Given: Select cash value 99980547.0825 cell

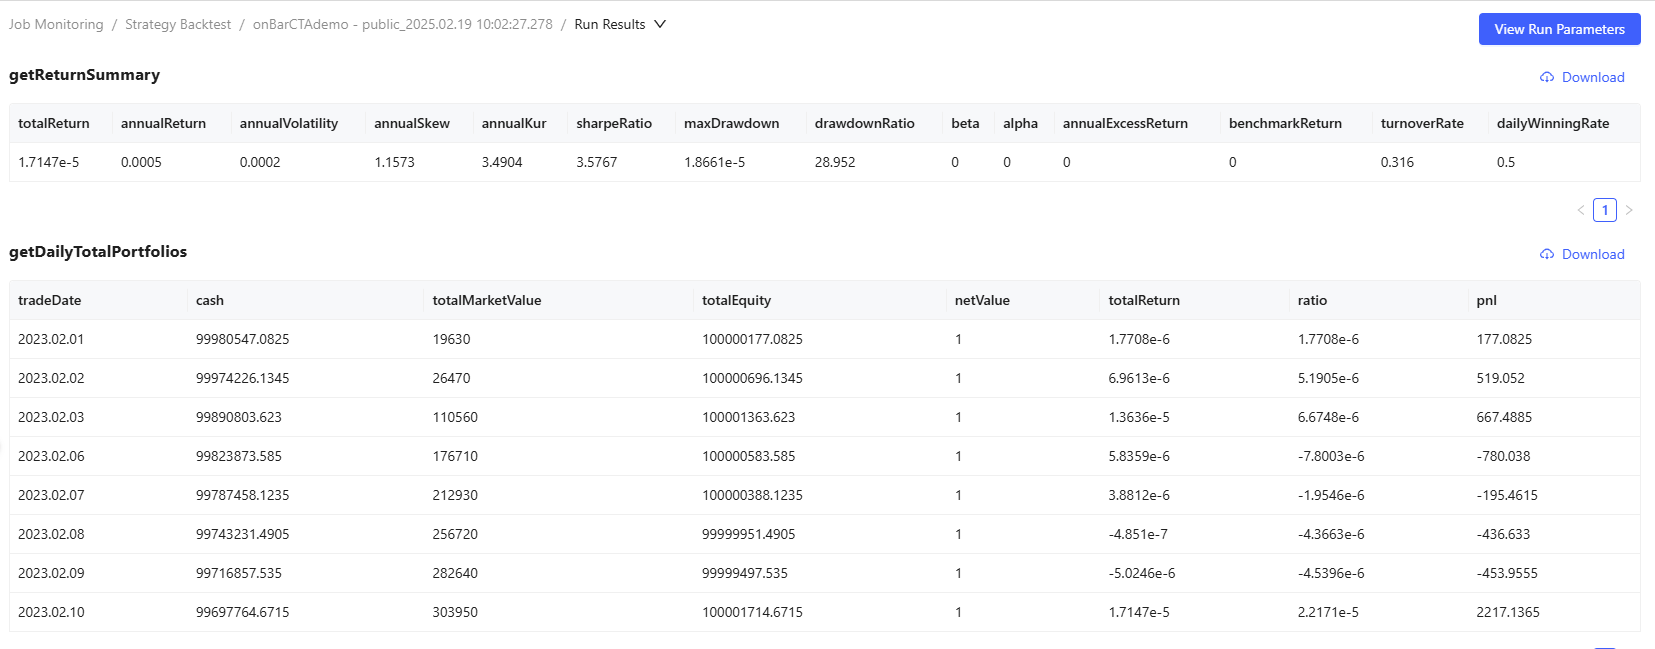Looking at the screenshot, I should coord(242,339).
